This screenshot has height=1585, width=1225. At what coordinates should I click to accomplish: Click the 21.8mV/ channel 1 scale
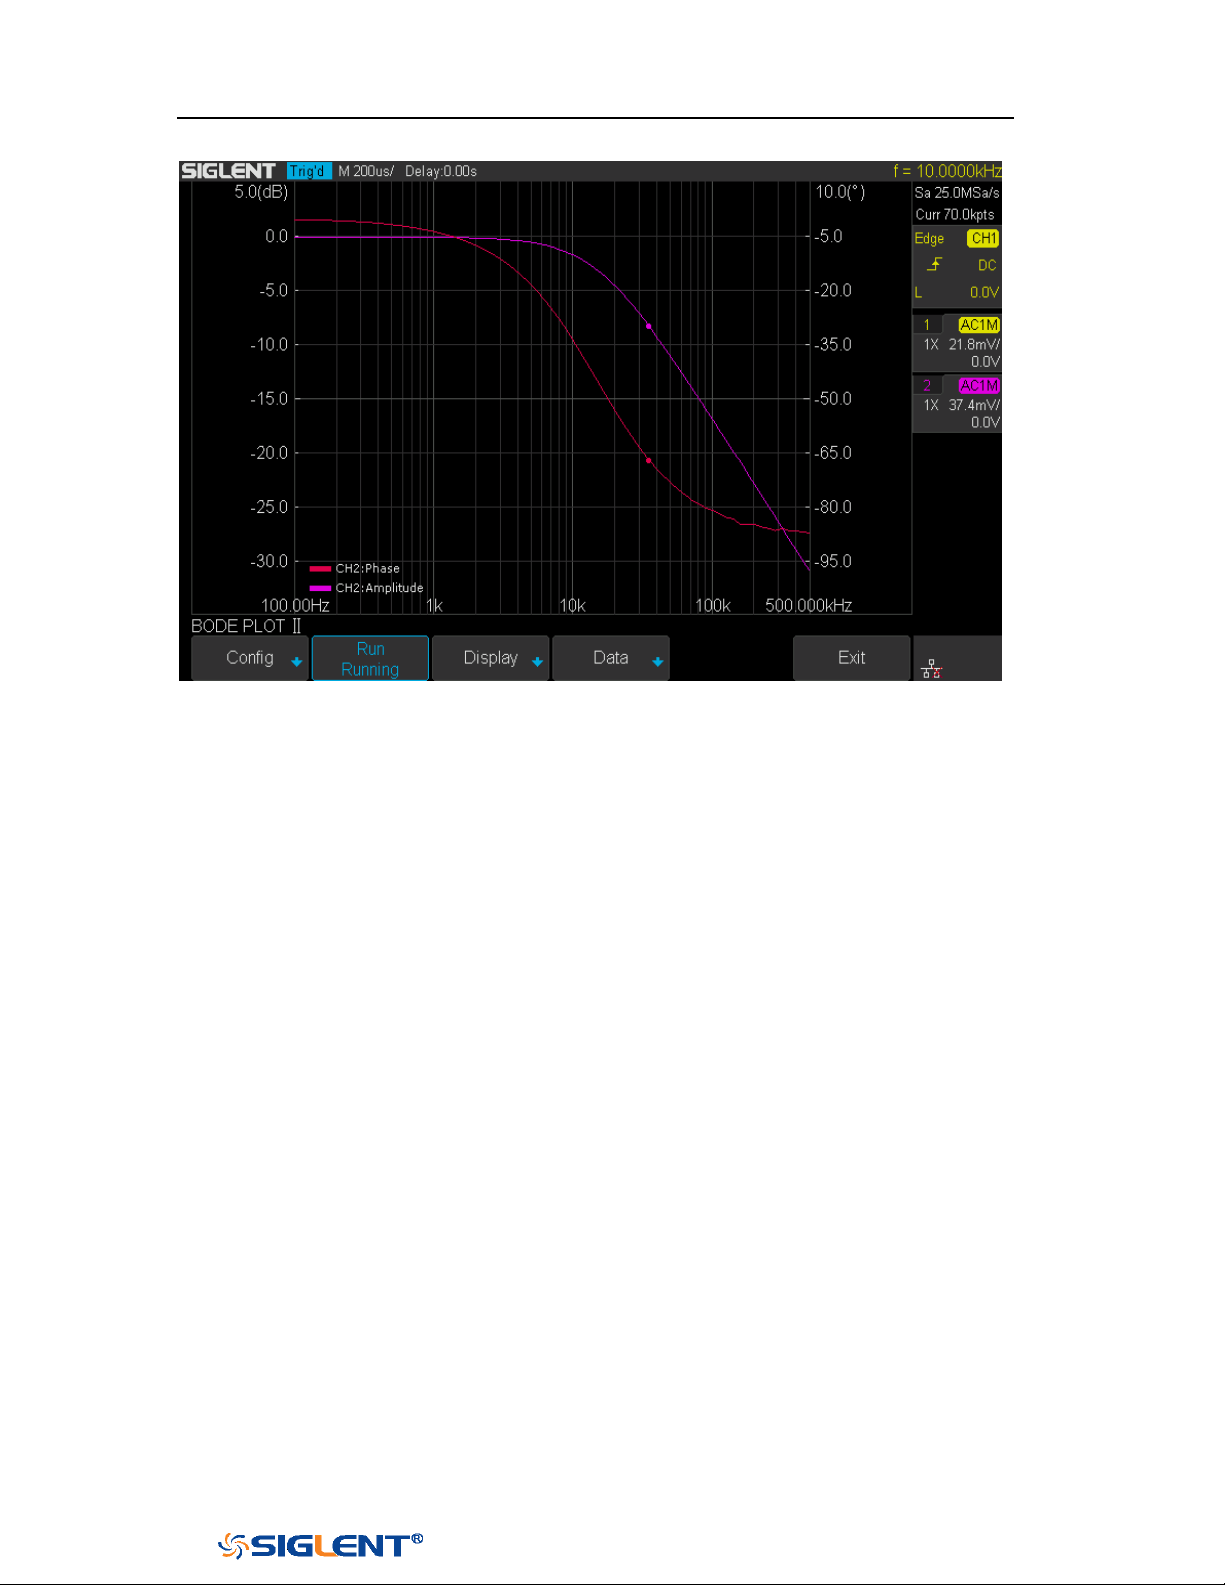(974, 344)
